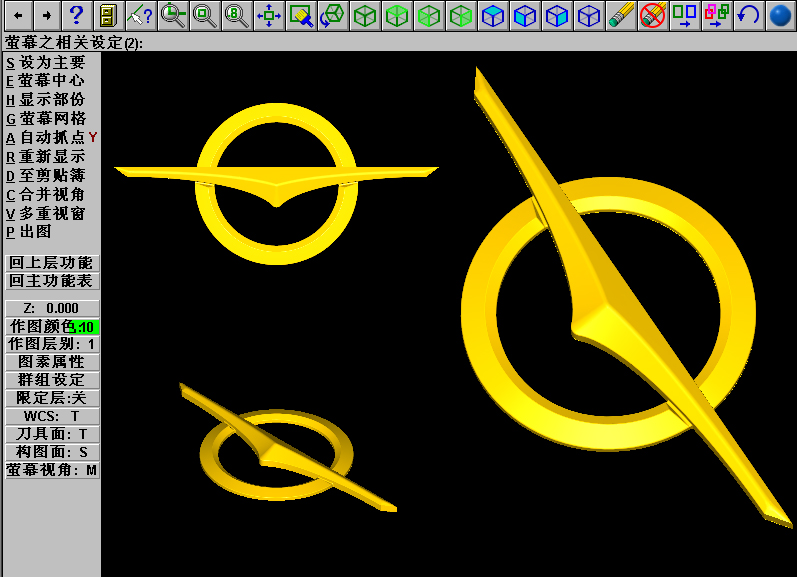The width and height of the screenshot is (797, 577).
Task: Click the green squares translate icon
Action: [x=685, y=15]
